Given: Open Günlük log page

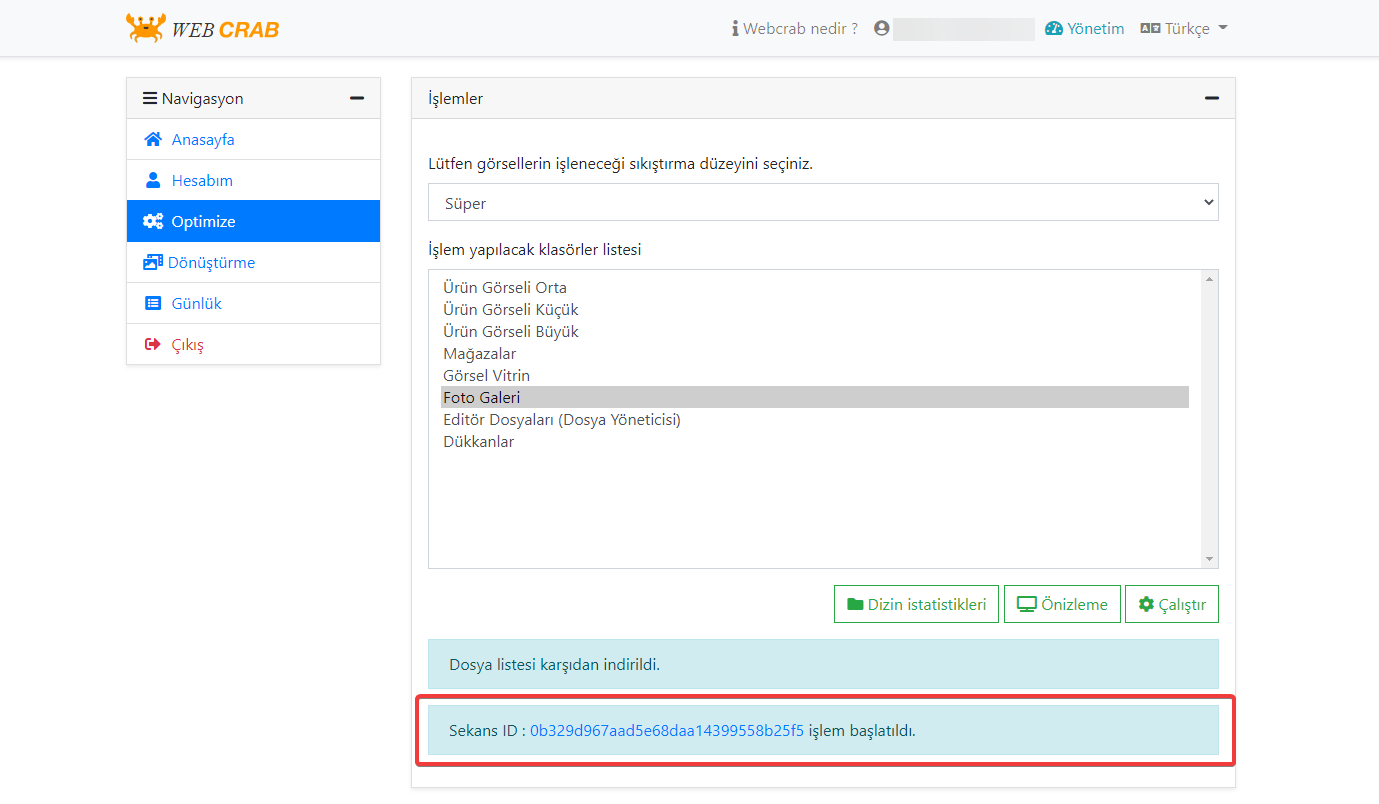Looking at the screenshot, I should (253, 303).
